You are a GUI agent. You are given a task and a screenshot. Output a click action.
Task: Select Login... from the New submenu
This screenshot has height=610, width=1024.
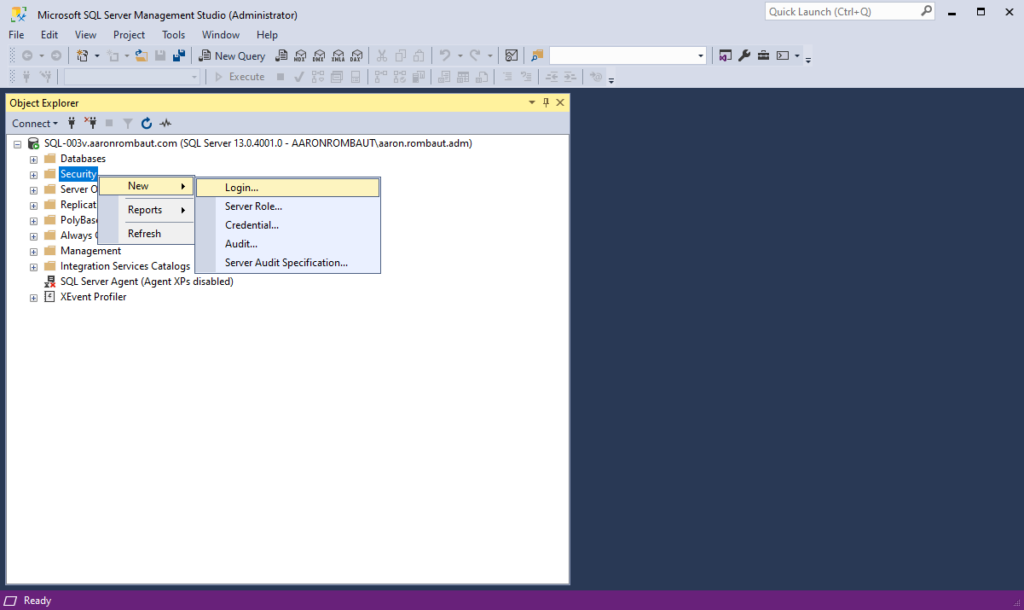click(x=242, y=187)
